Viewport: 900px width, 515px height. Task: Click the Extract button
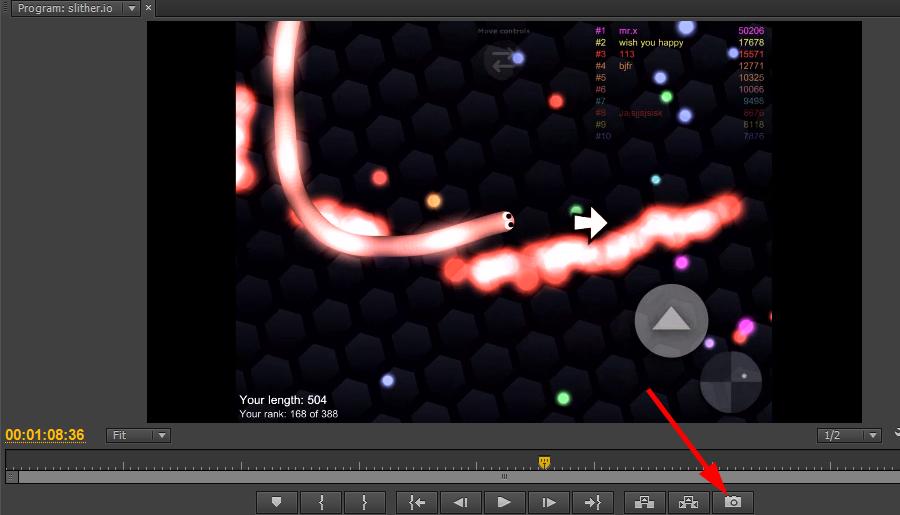(688, 503)
